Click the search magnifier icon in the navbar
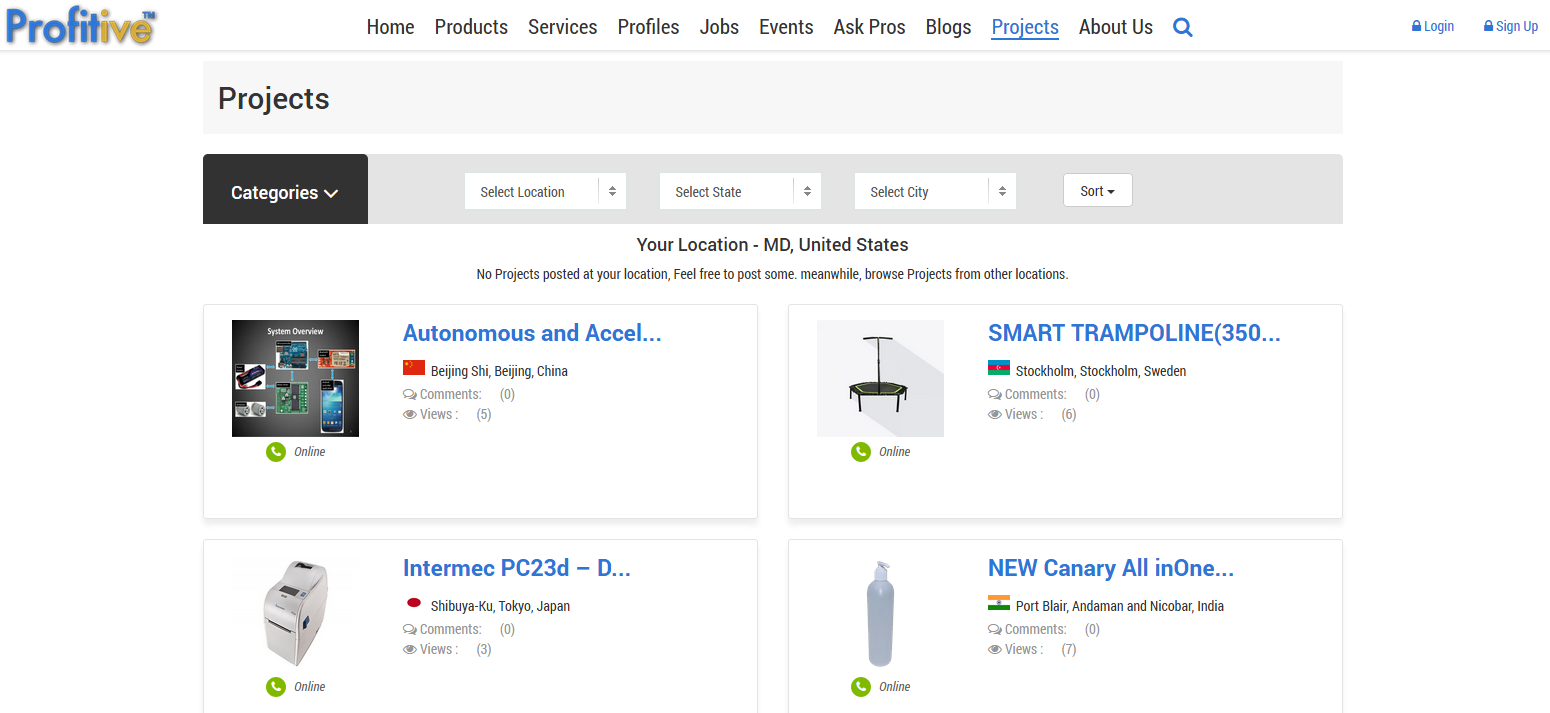1550x713 pixels. coord(1182,27)
